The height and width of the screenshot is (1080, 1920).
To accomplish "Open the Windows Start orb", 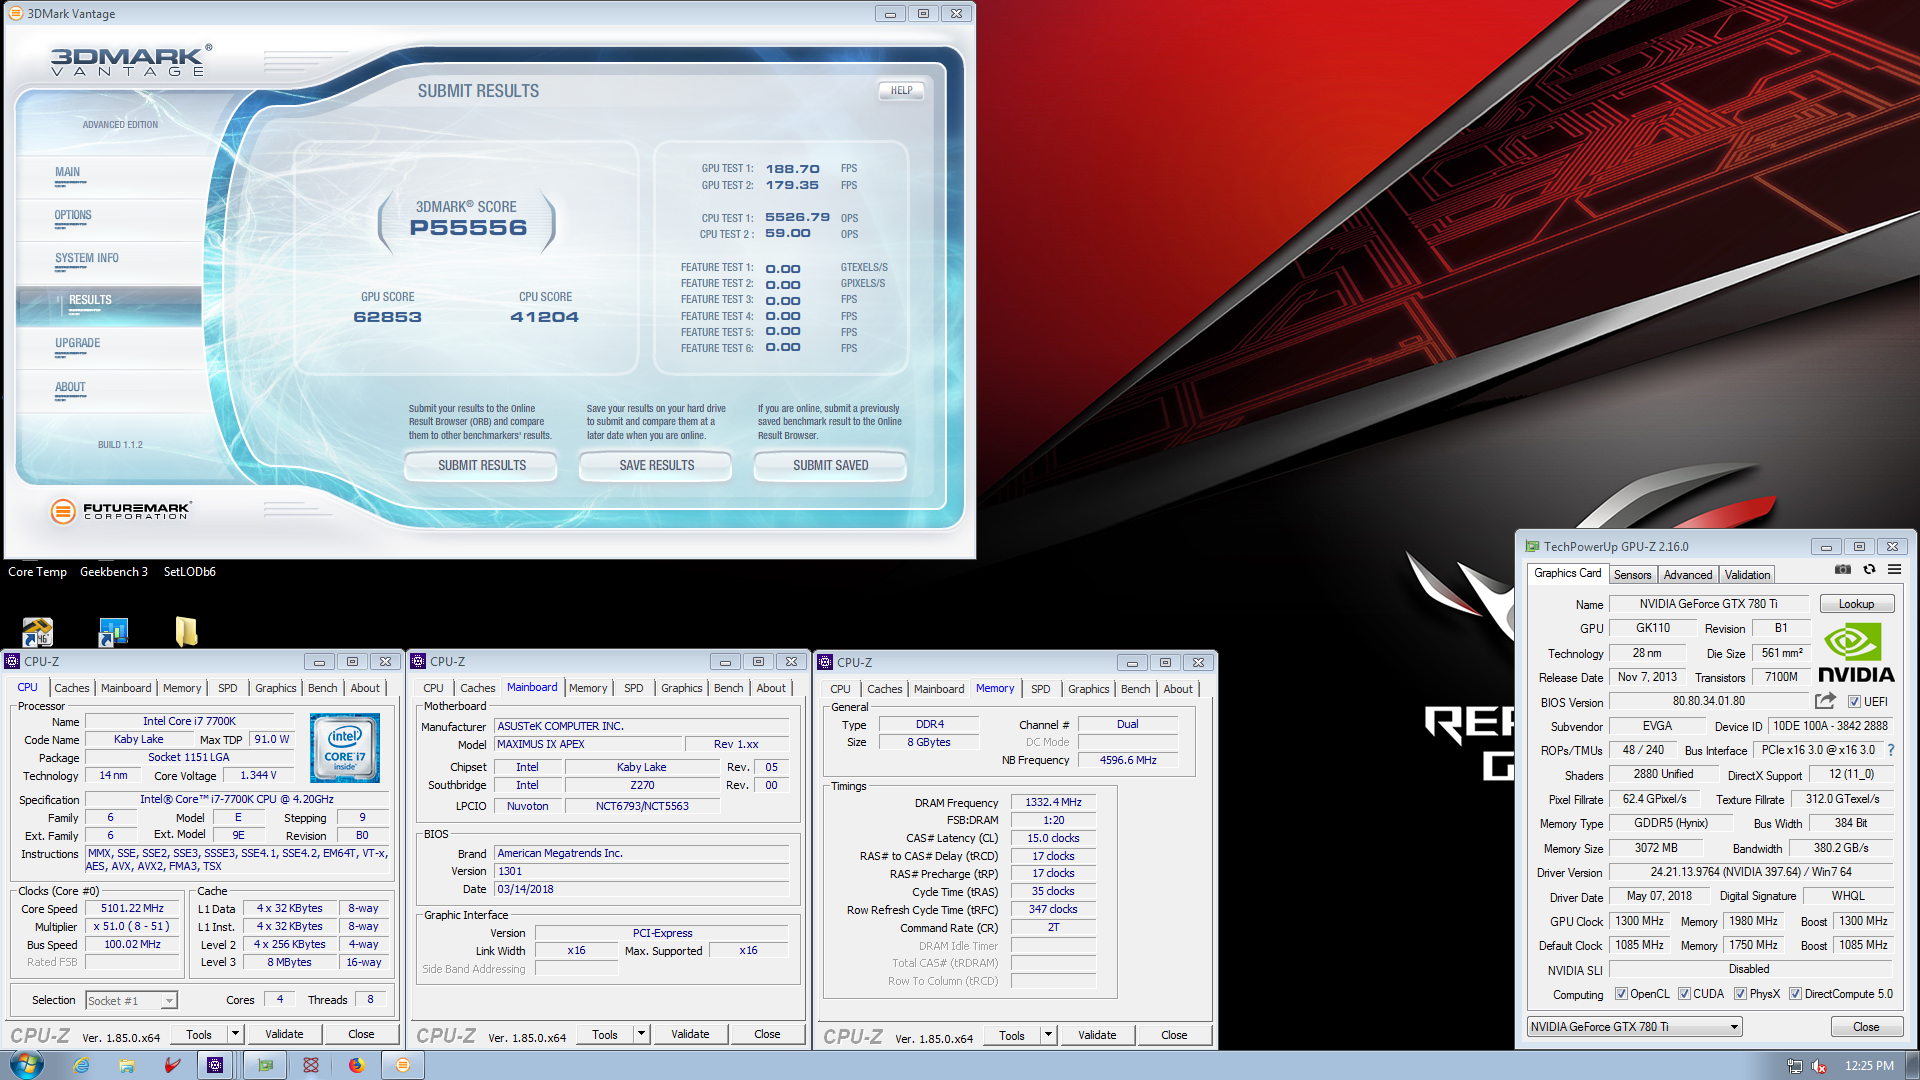I will (x=27, y=1065).
